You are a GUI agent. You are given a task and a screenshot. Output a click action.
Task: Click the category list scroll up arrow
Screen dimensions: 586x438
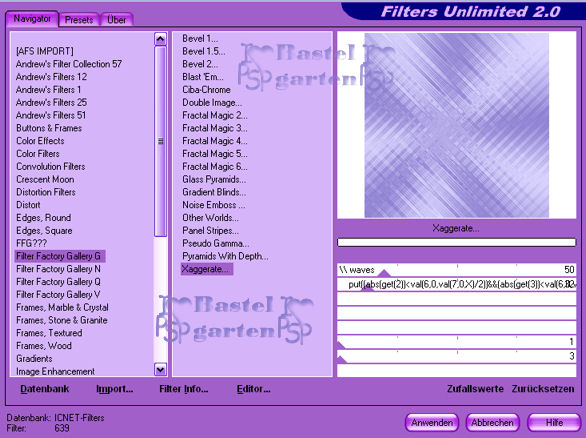click(x=160, y=38)
